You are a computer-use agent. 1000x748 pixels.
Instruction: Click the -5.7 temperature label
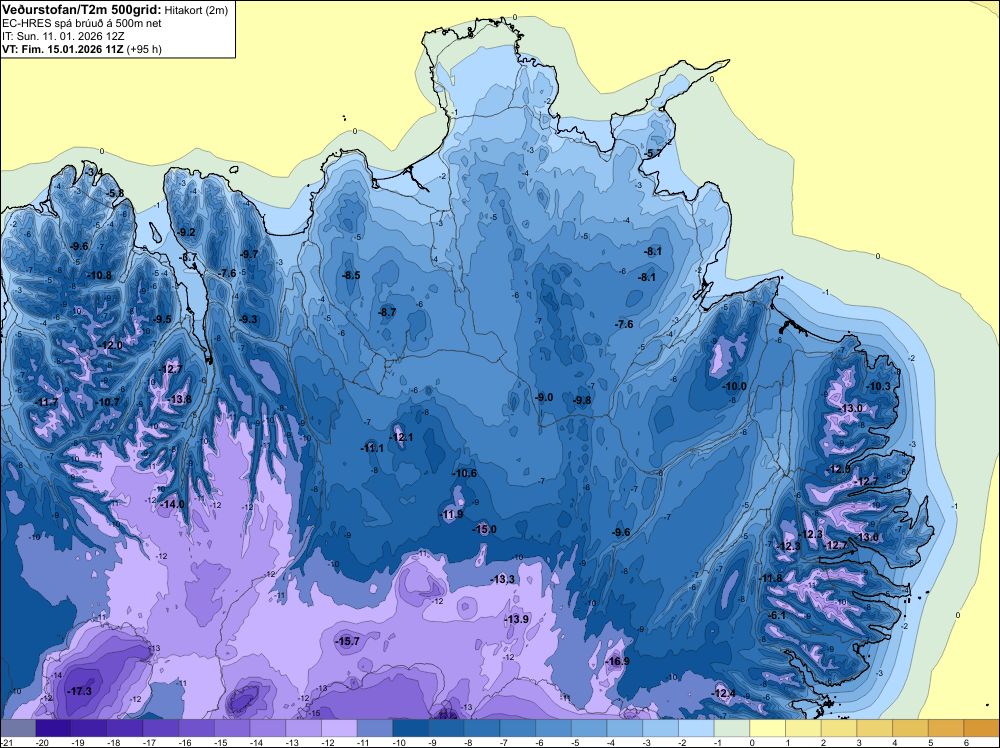click(653, 154)
